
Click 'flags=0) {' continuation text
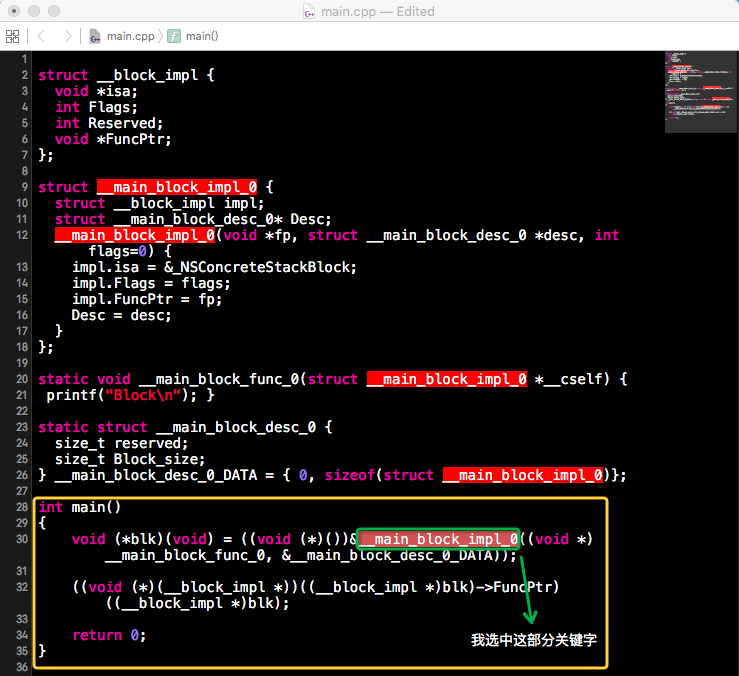(130, 251)
